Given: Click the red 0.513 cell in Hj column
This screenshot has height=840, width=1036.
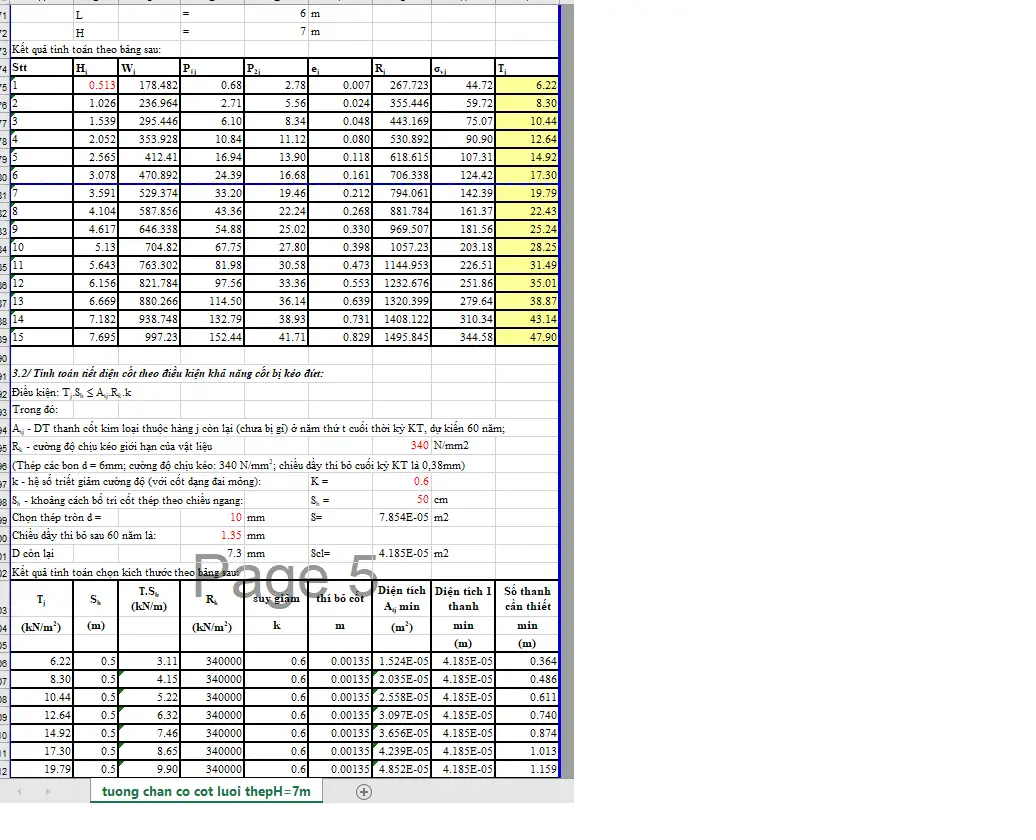Looking at the screenshot, I should 96,86.
